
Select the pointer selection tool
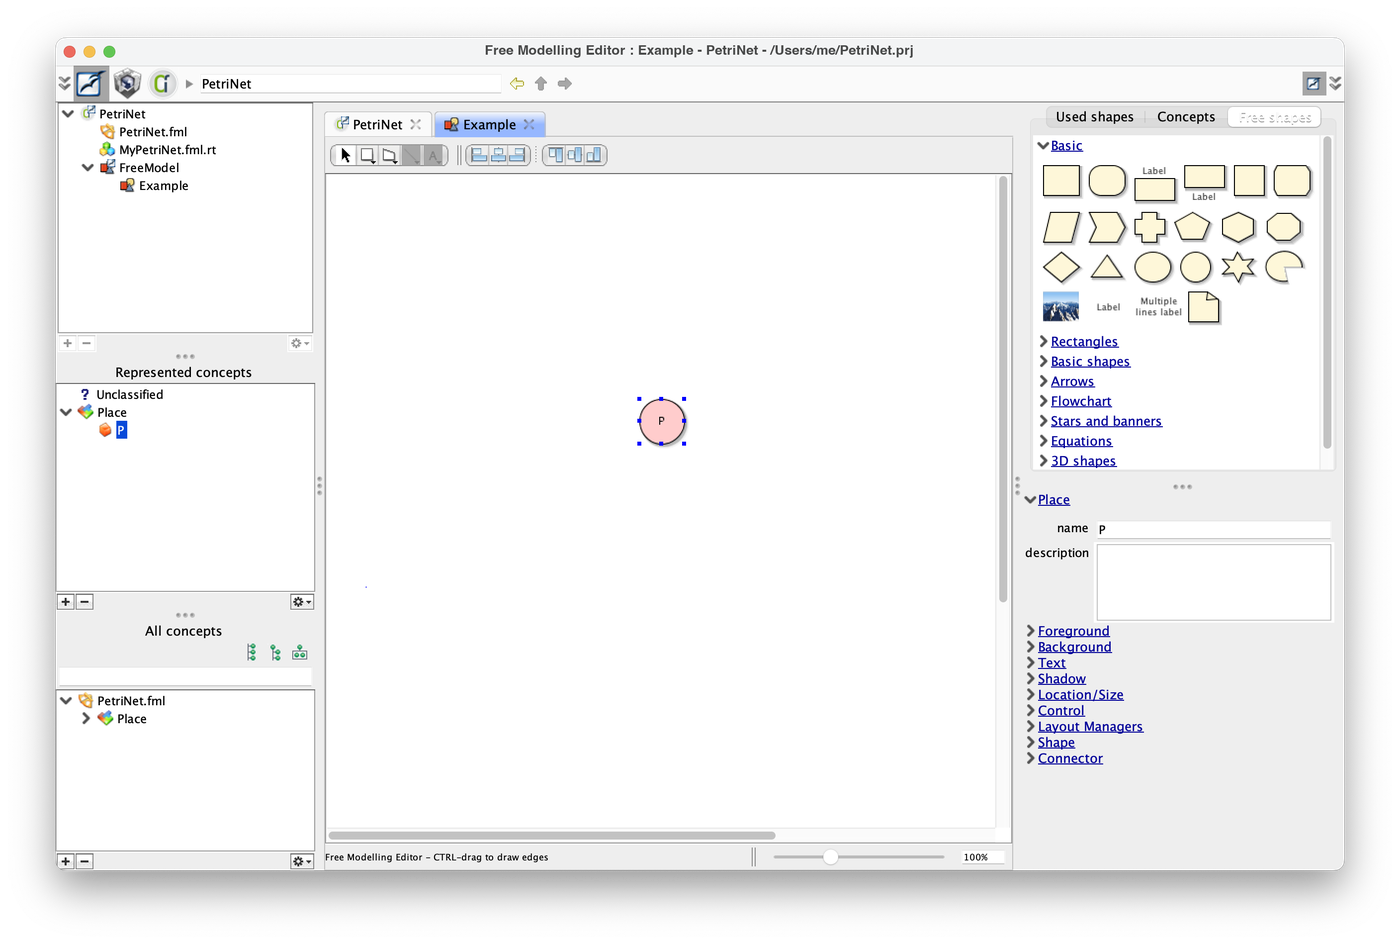[x=346, y=155]
